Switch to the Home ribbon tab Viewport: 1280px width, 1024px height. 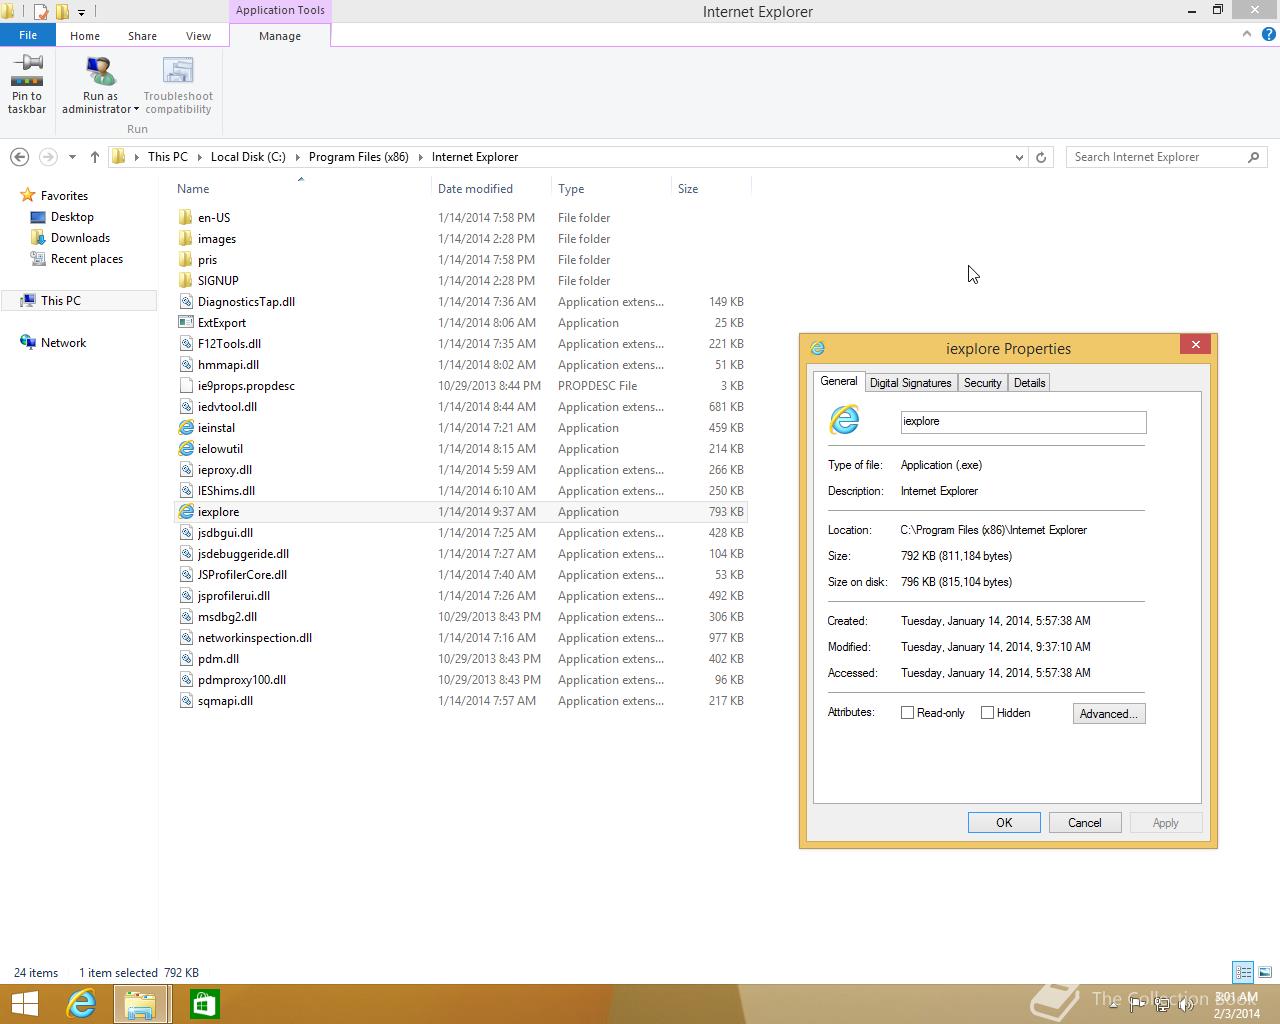point(85,35)
